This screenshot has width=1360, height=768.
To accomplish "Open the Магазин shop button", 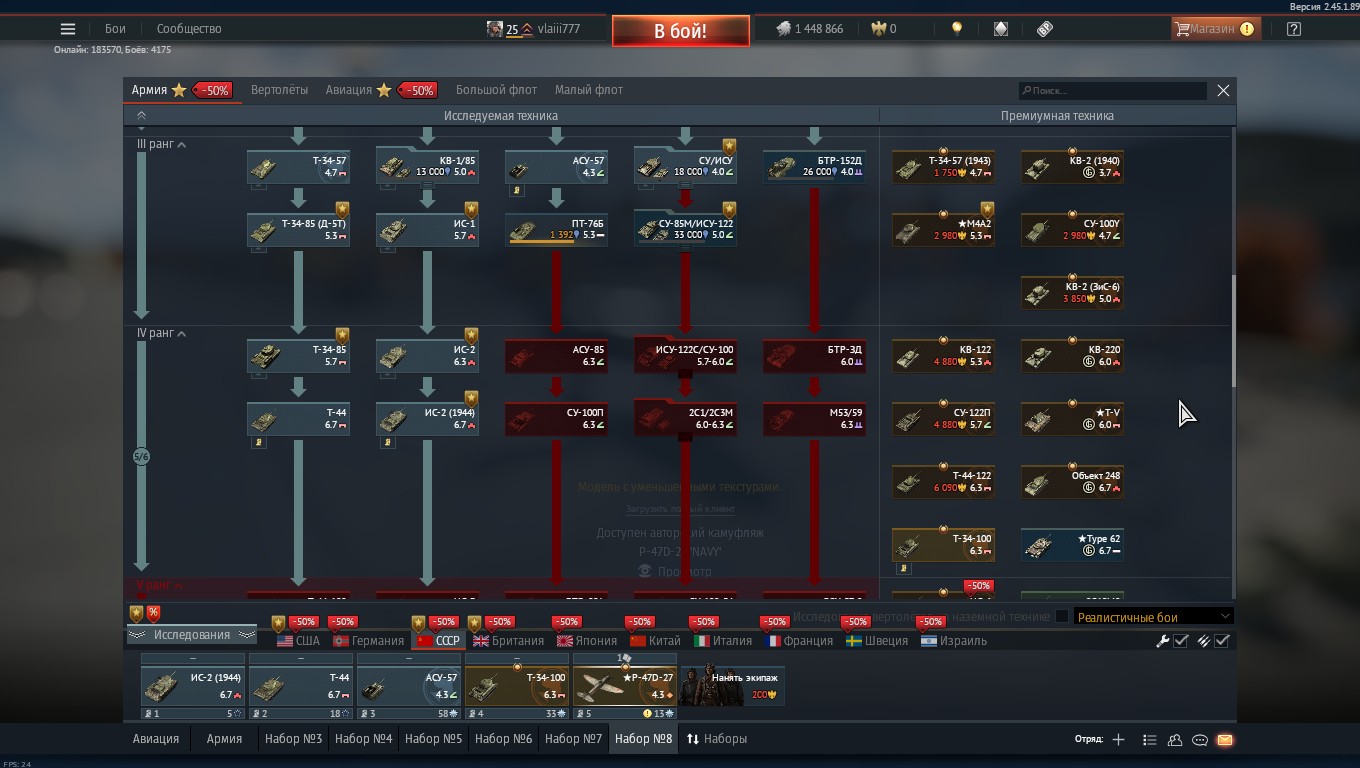I will pos(1214,29).
